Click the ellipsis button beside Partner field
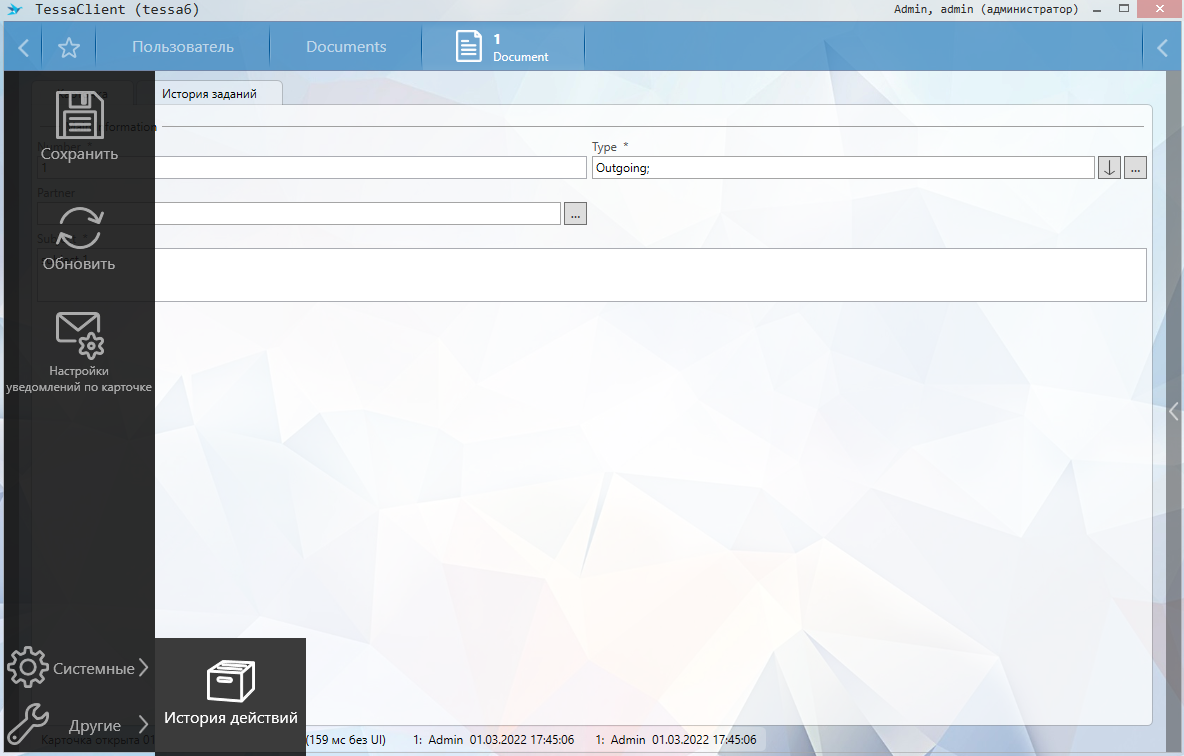 tap(575, 214)
